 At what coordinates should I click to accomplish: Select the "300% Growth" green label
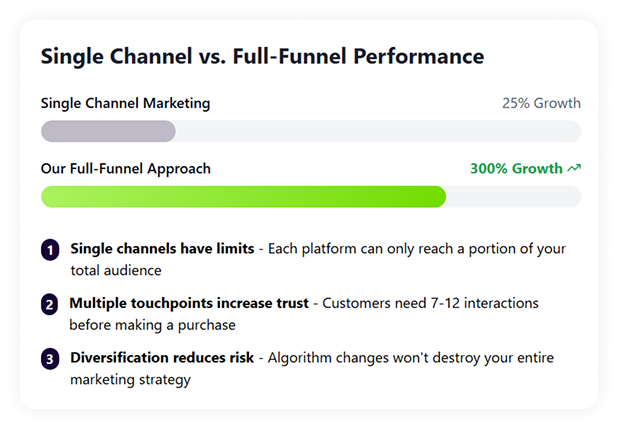pyautogui.click(x=516, y=169)
